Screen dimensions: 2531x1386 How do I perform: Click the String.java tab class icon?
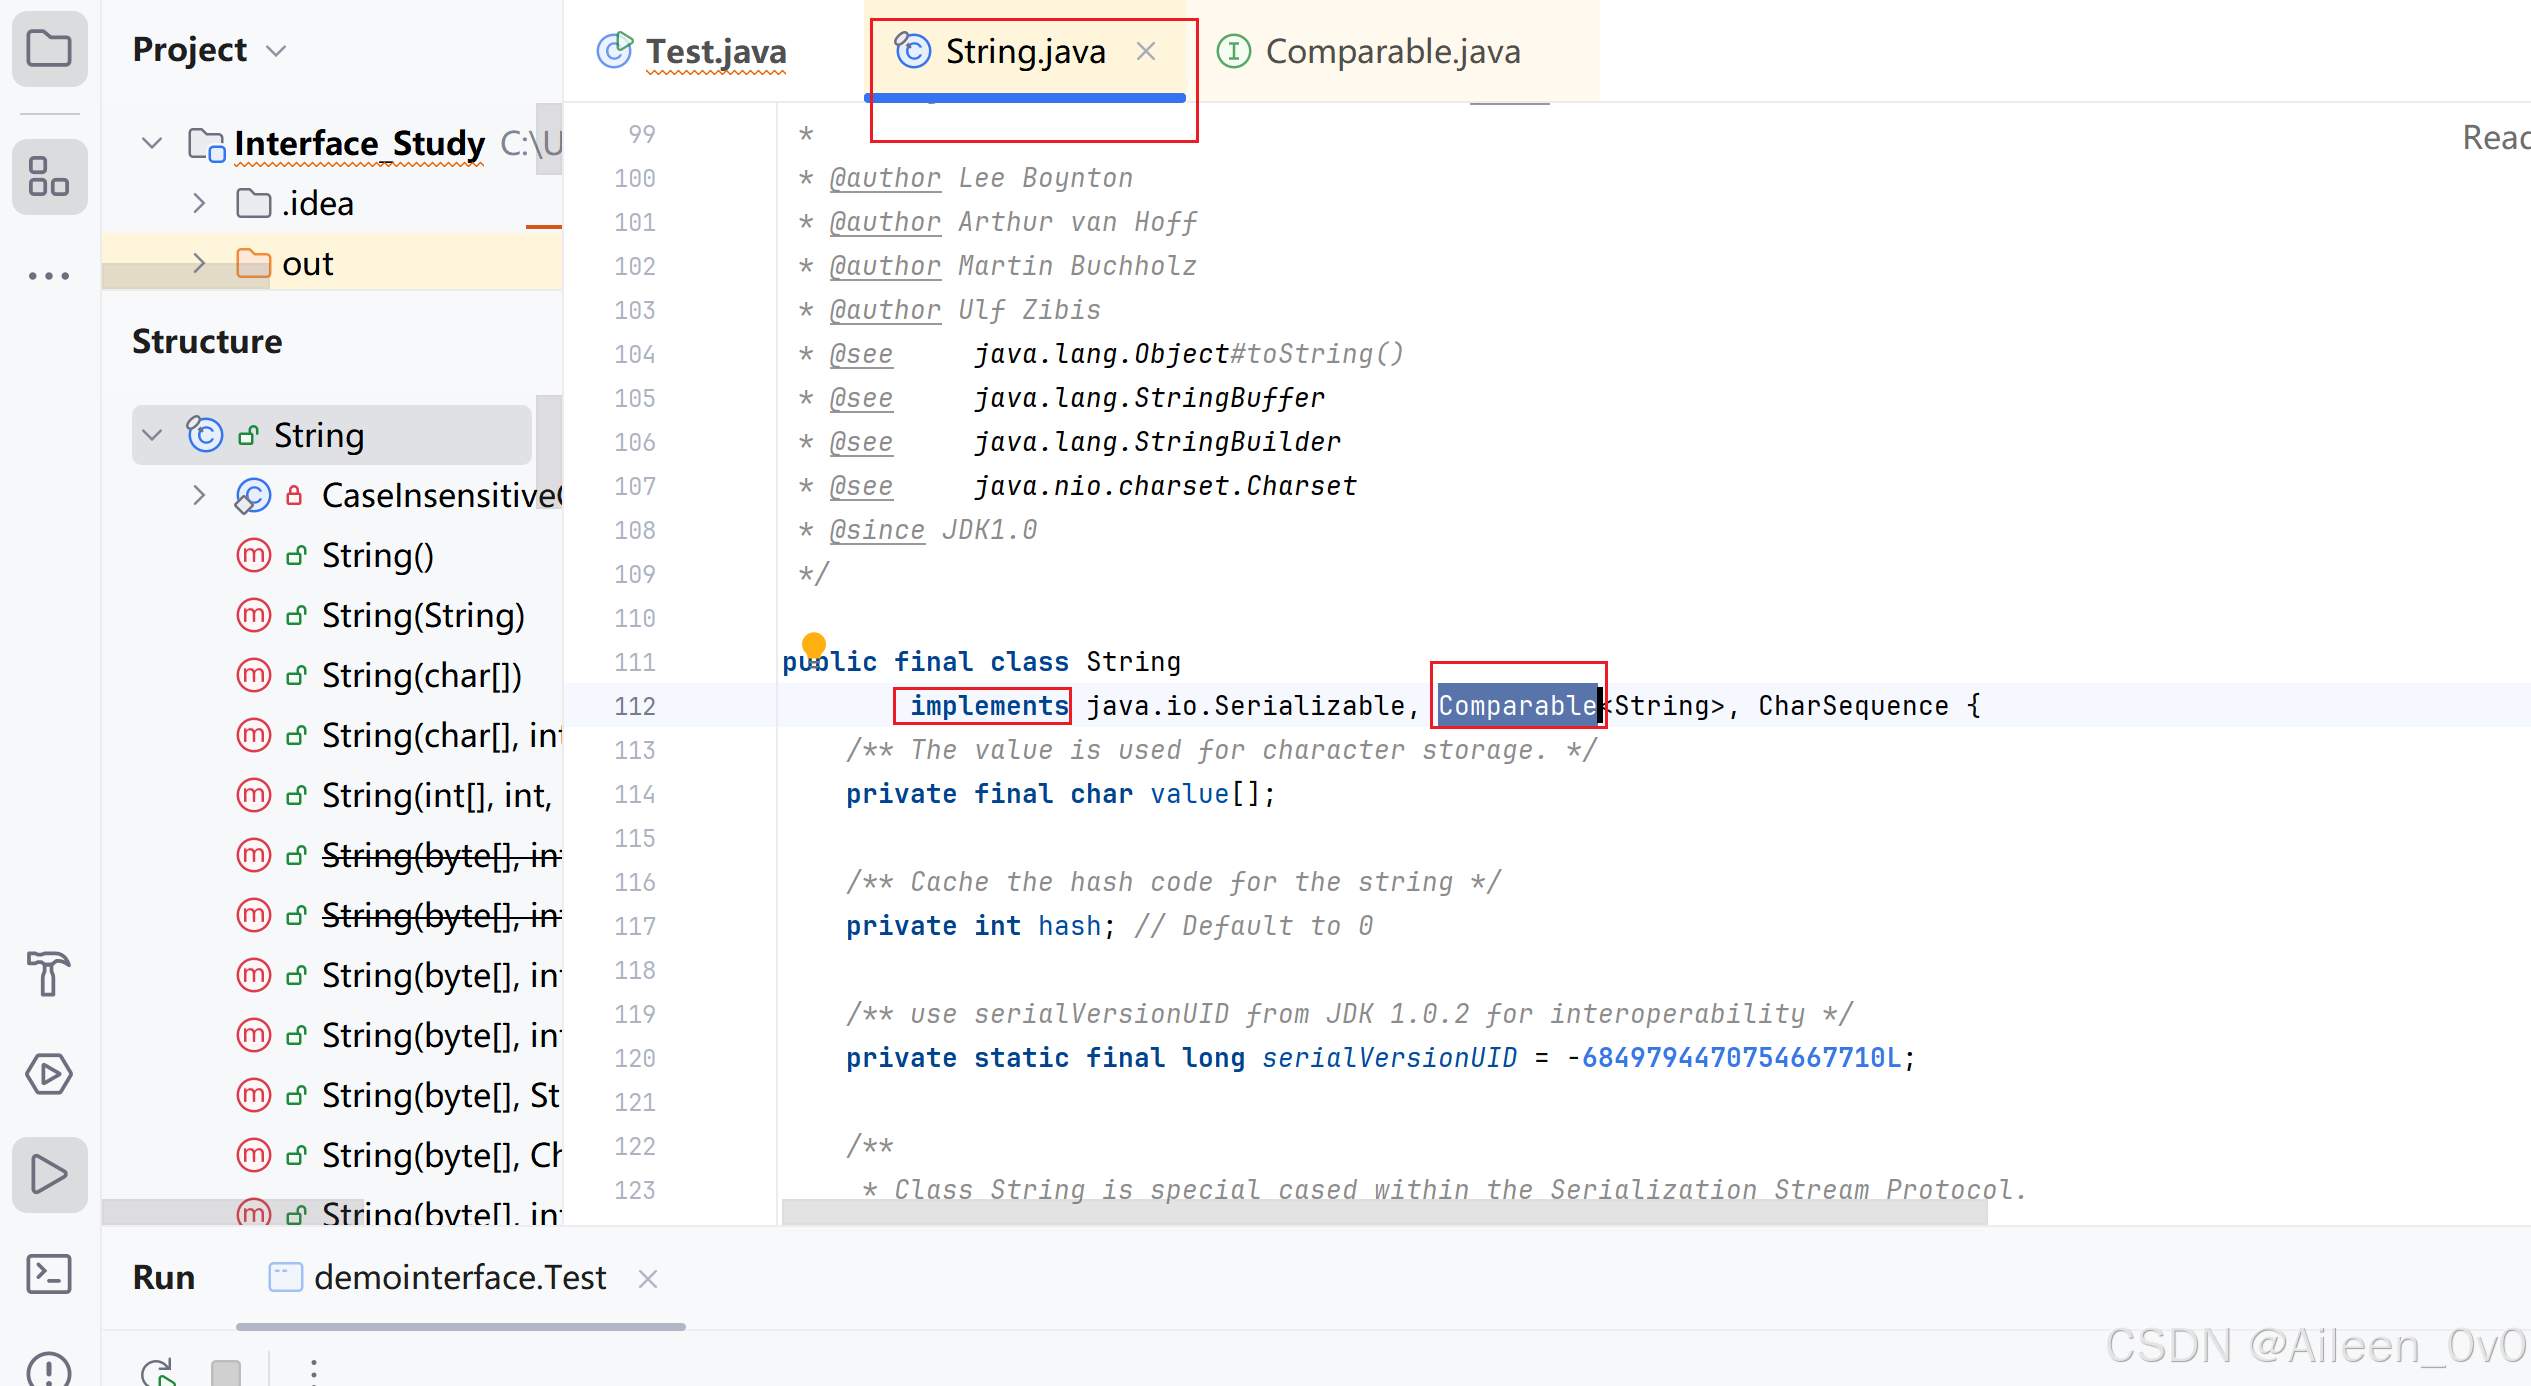(912, 50)
